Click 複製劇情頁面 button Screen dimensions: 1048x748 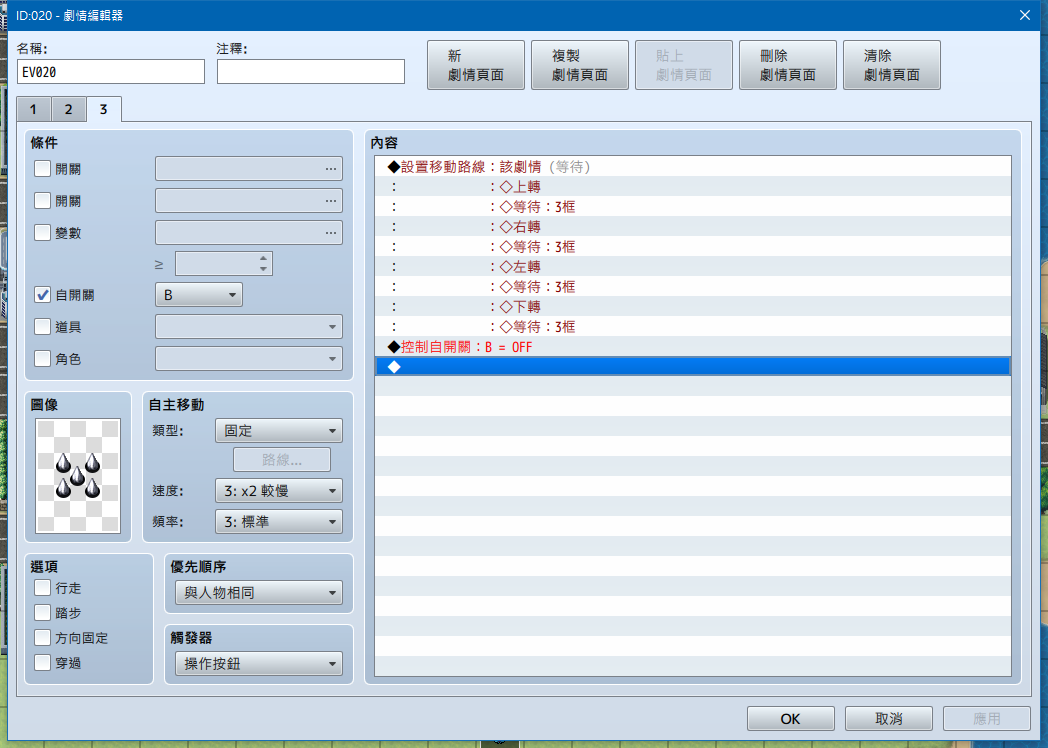[579, 65]
